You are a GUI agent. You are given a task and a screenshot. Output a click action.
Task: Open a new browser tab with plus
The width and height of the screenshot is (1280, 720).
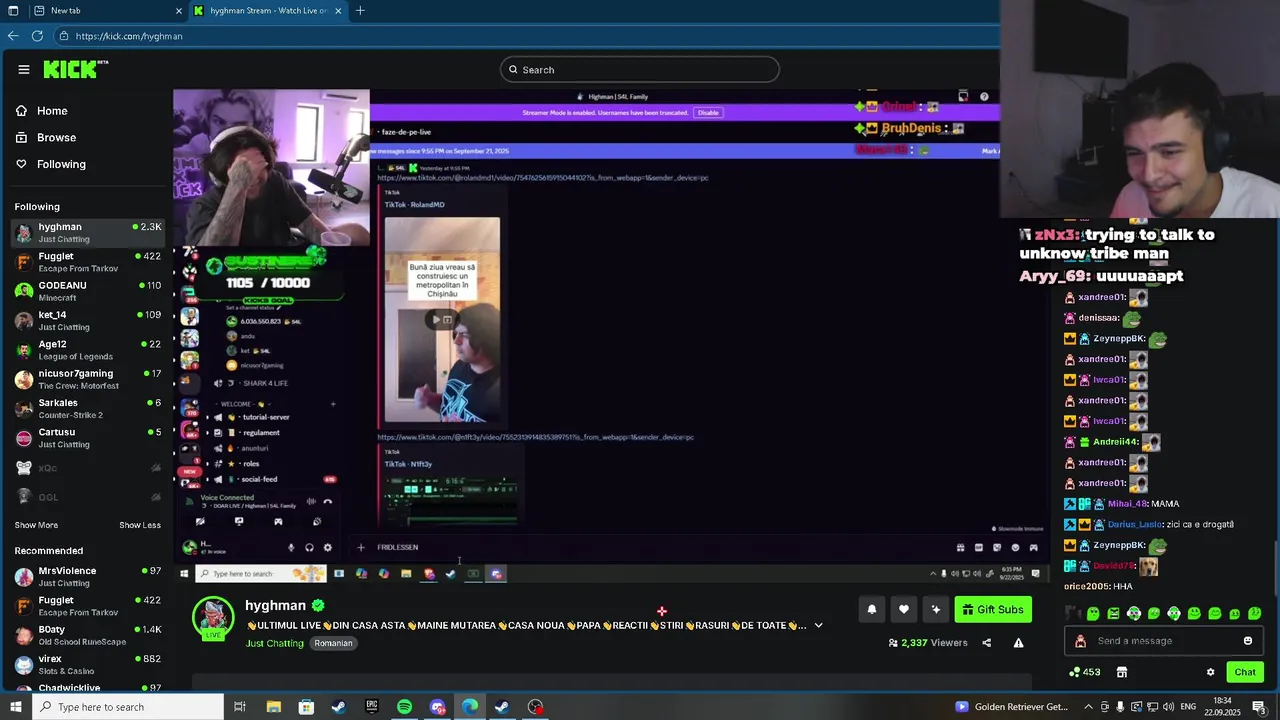pyautogui.click(x=360, y=10)
